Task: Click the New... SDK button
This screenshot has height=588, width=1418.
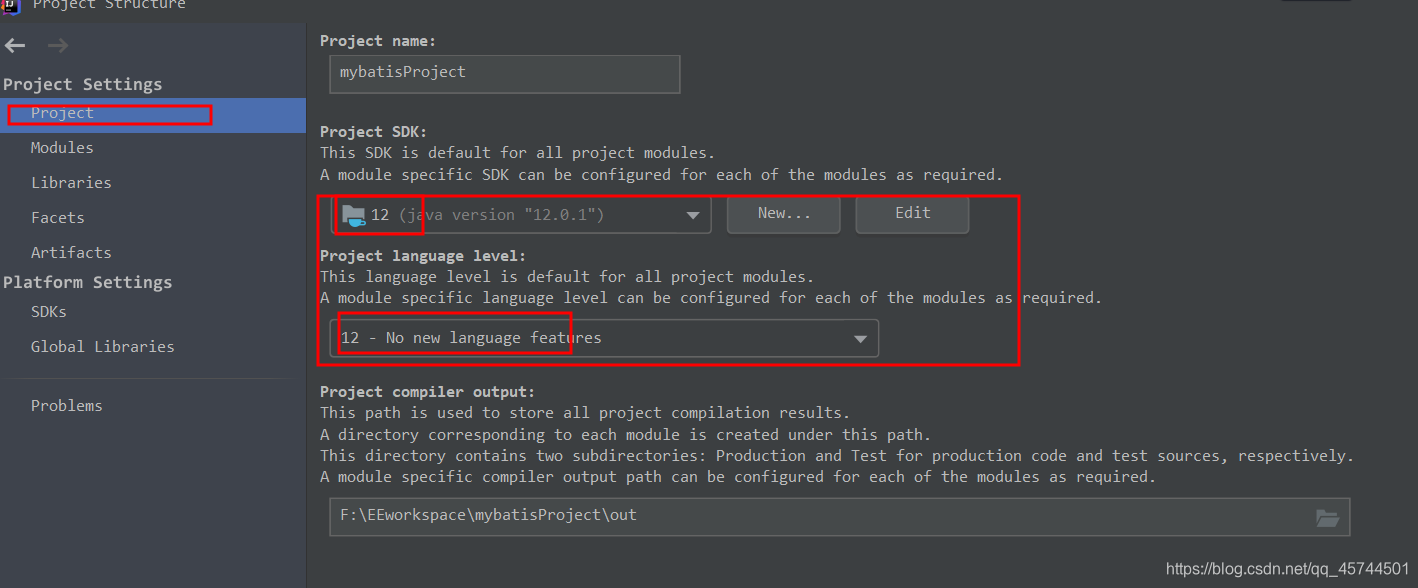Action: click(783, 214)
